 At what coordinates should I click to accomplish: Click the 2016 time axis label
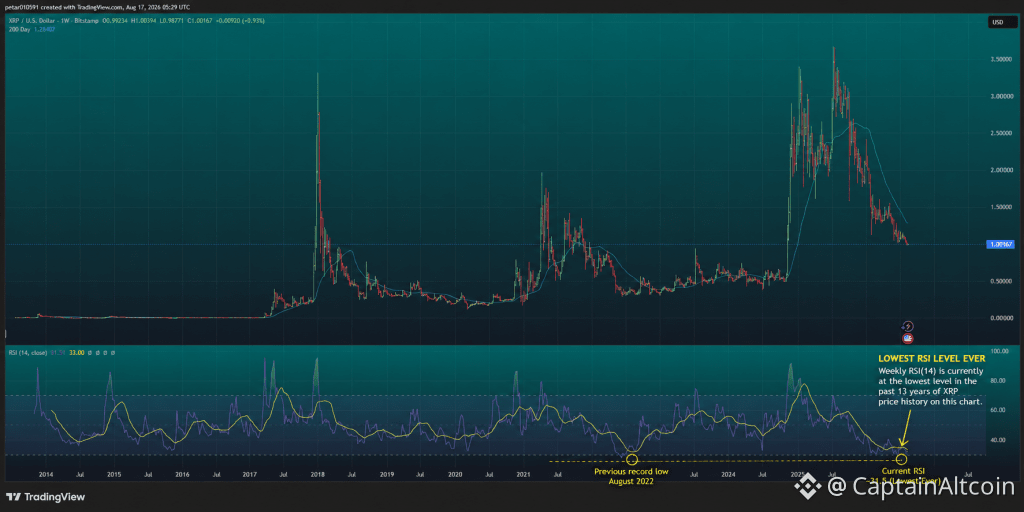click(182, 475)
